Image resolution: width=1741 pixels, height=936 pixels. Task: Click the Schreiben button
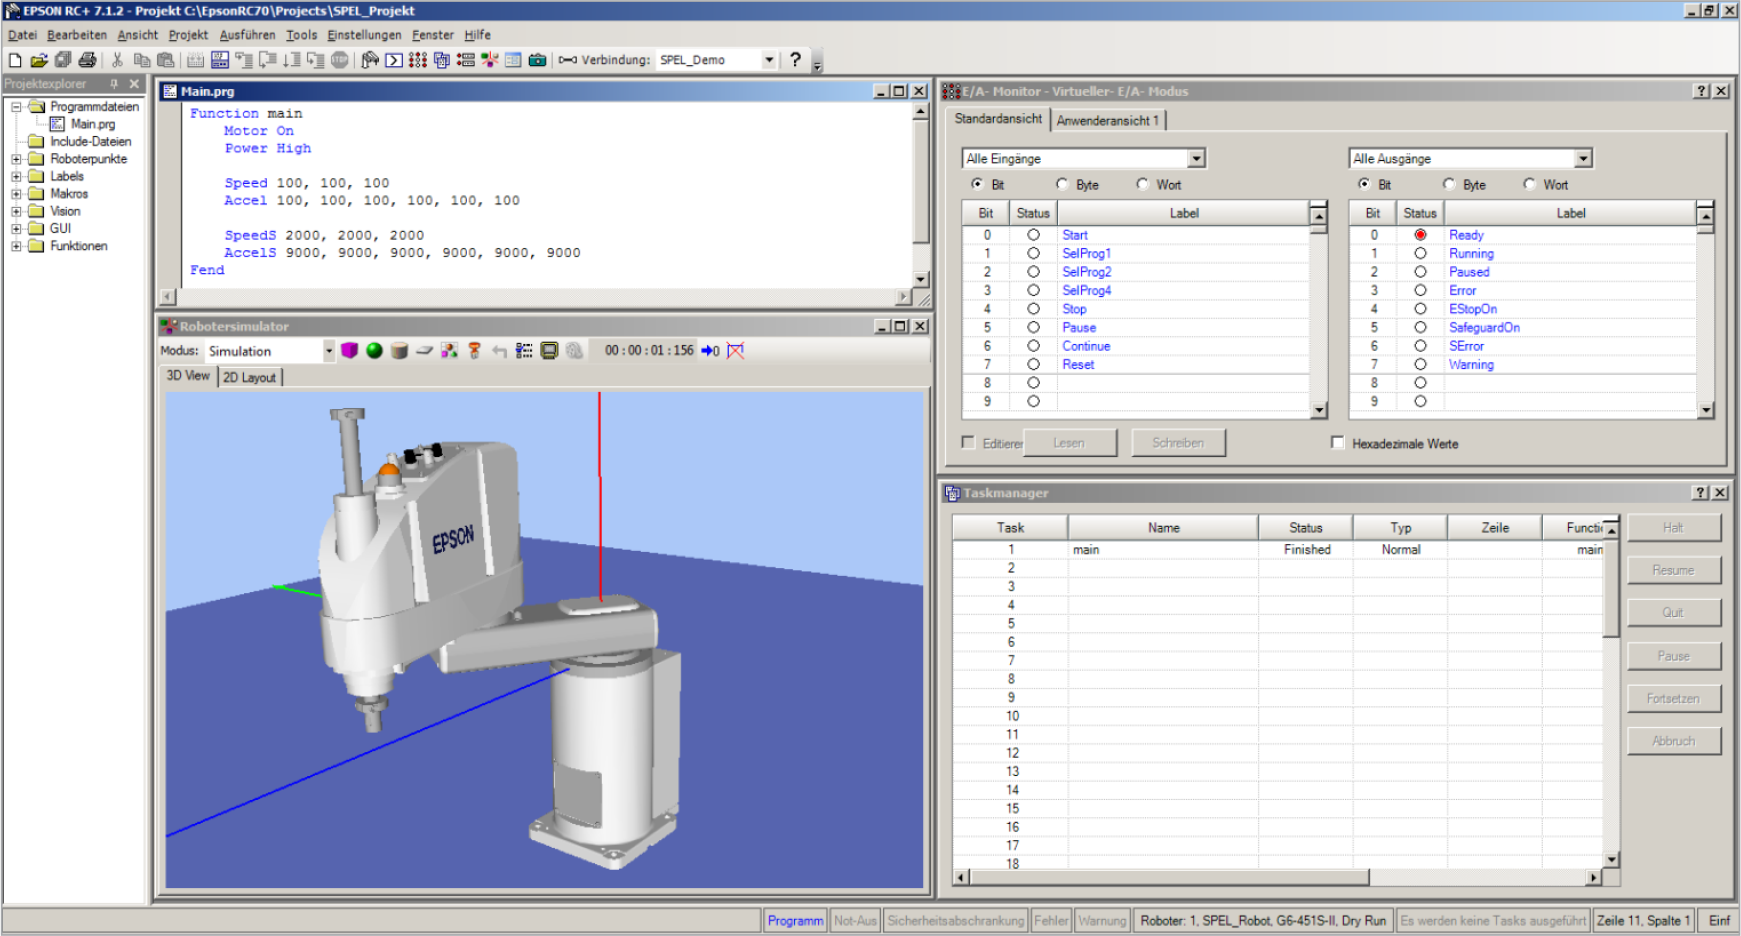1178,443
